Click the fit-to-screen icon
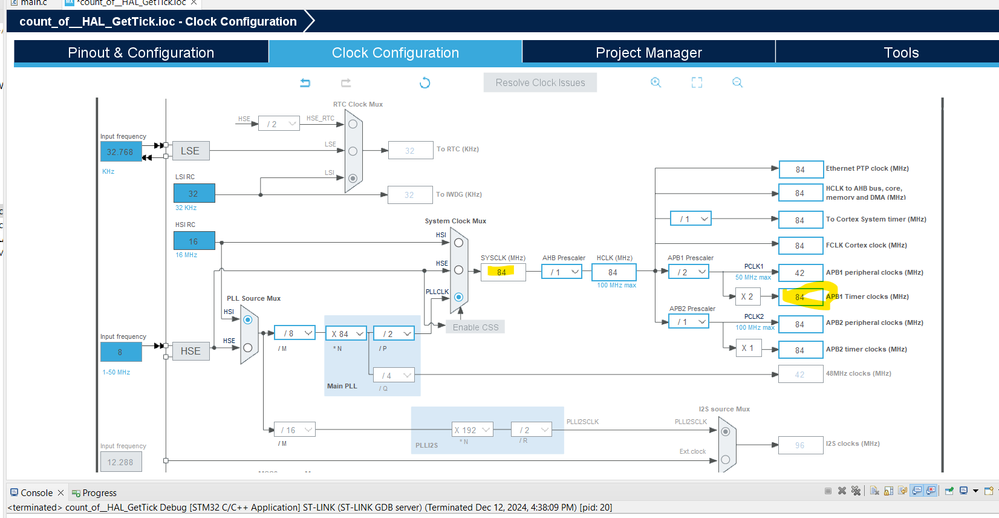Image resolution: width=999 pixels, height=518 pixels. point(696,83)
